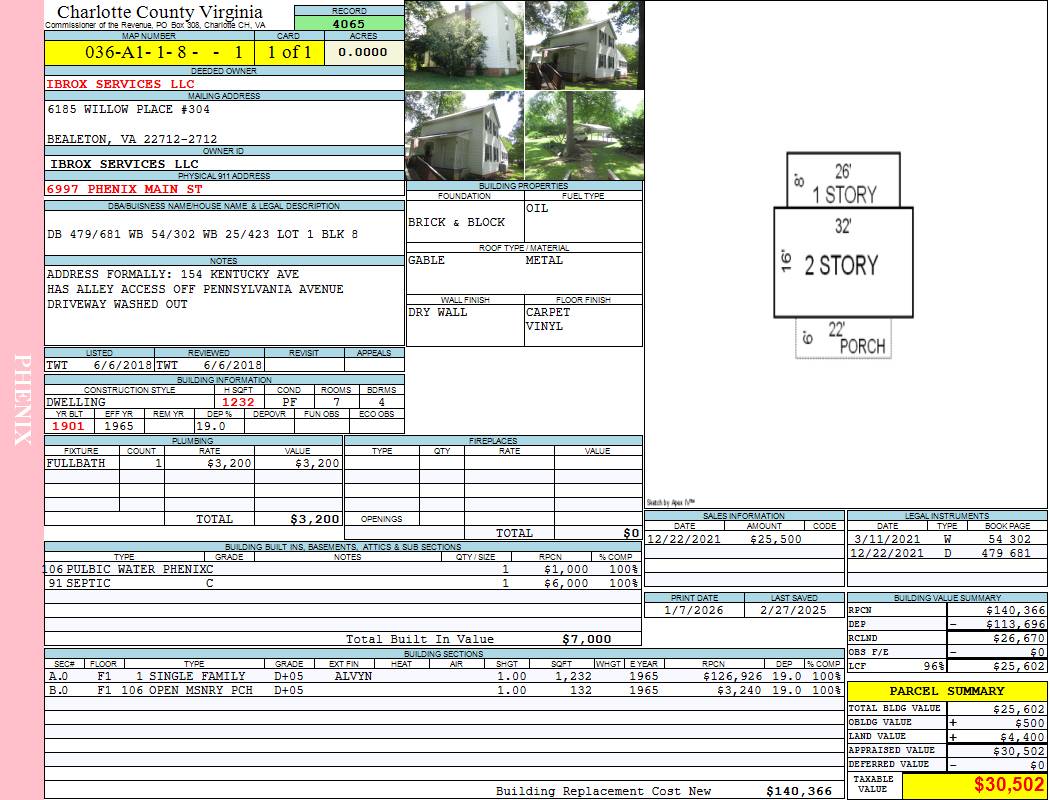Open the top-left house photo
1050x800 pixels.
coord(464,45)
